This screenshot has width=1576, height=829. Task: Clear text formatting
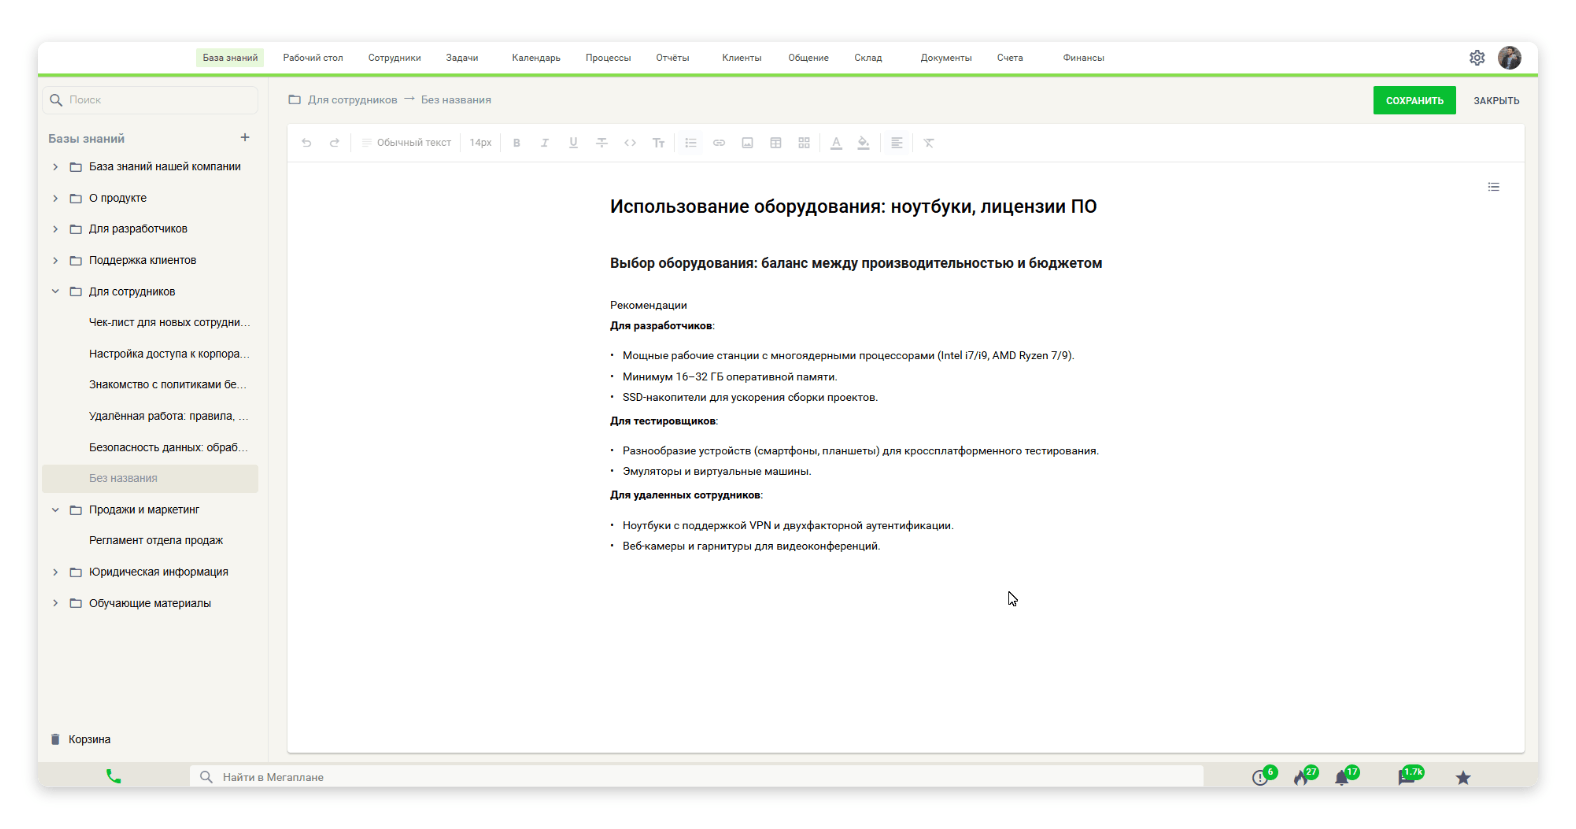929,143
